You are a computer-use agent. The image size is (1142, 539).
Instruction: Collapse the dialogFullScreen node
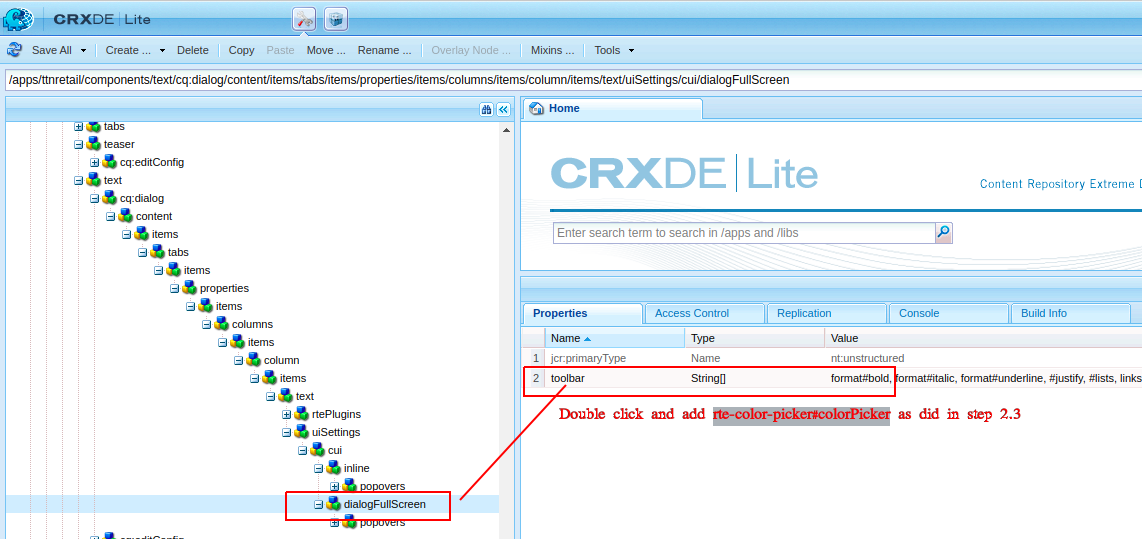point(319,503)
